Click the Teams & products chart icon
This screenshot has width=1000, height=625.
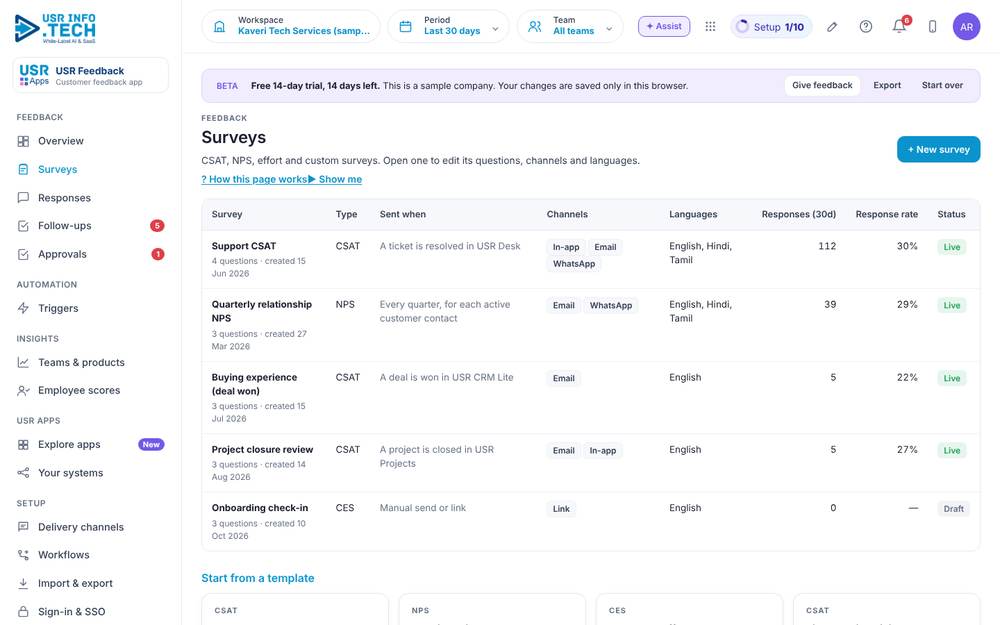[x=23, y=362]
